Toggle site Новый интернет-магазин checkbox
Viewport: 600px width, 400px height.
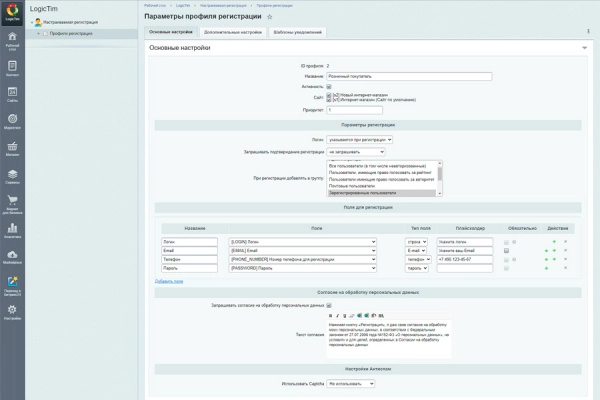[329, 95]
